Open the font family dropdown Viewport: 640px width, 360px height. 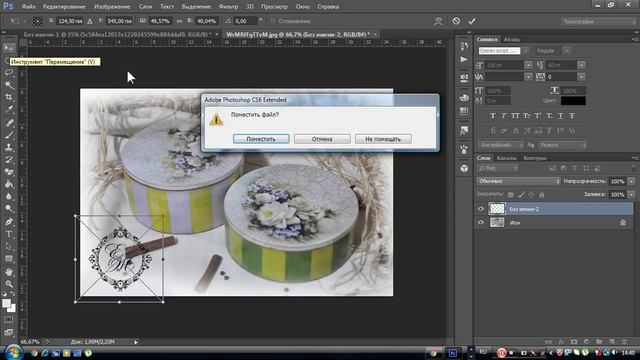tap(526, 51)
